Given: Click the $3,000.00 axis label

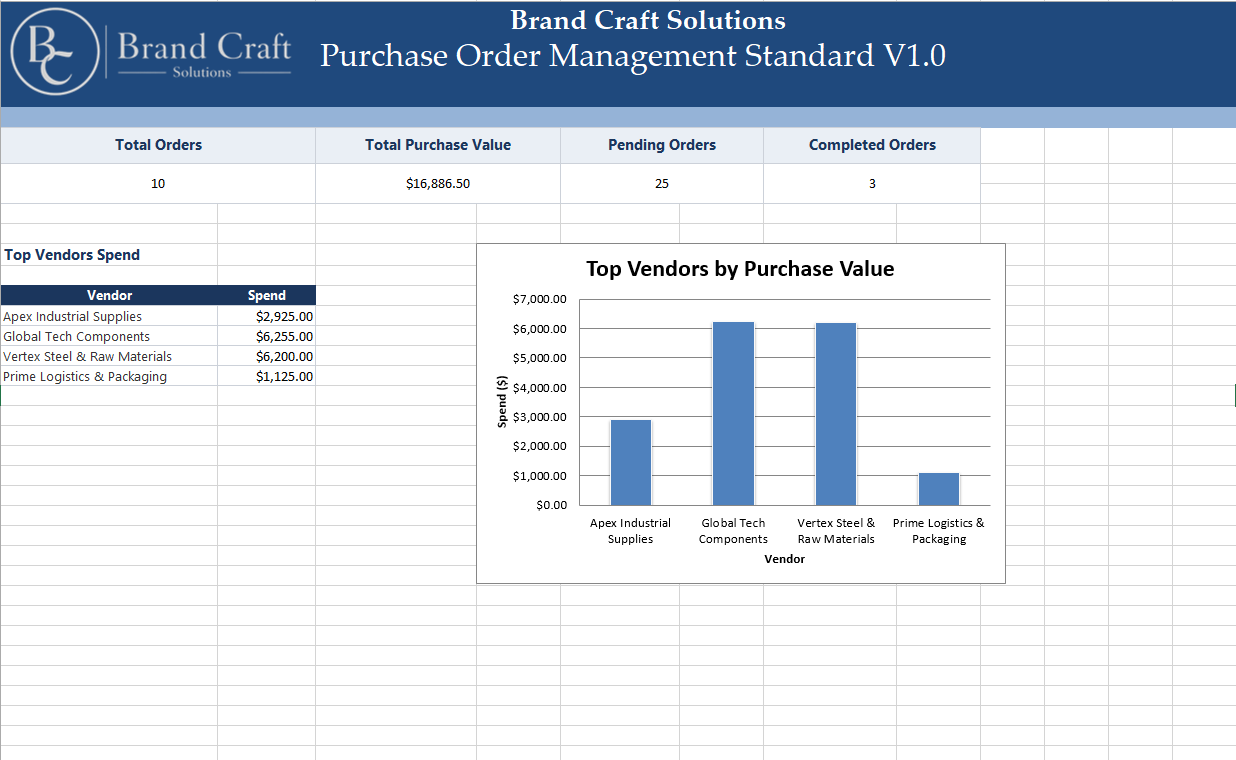Looking at the screenshot, I should point(540,417).
